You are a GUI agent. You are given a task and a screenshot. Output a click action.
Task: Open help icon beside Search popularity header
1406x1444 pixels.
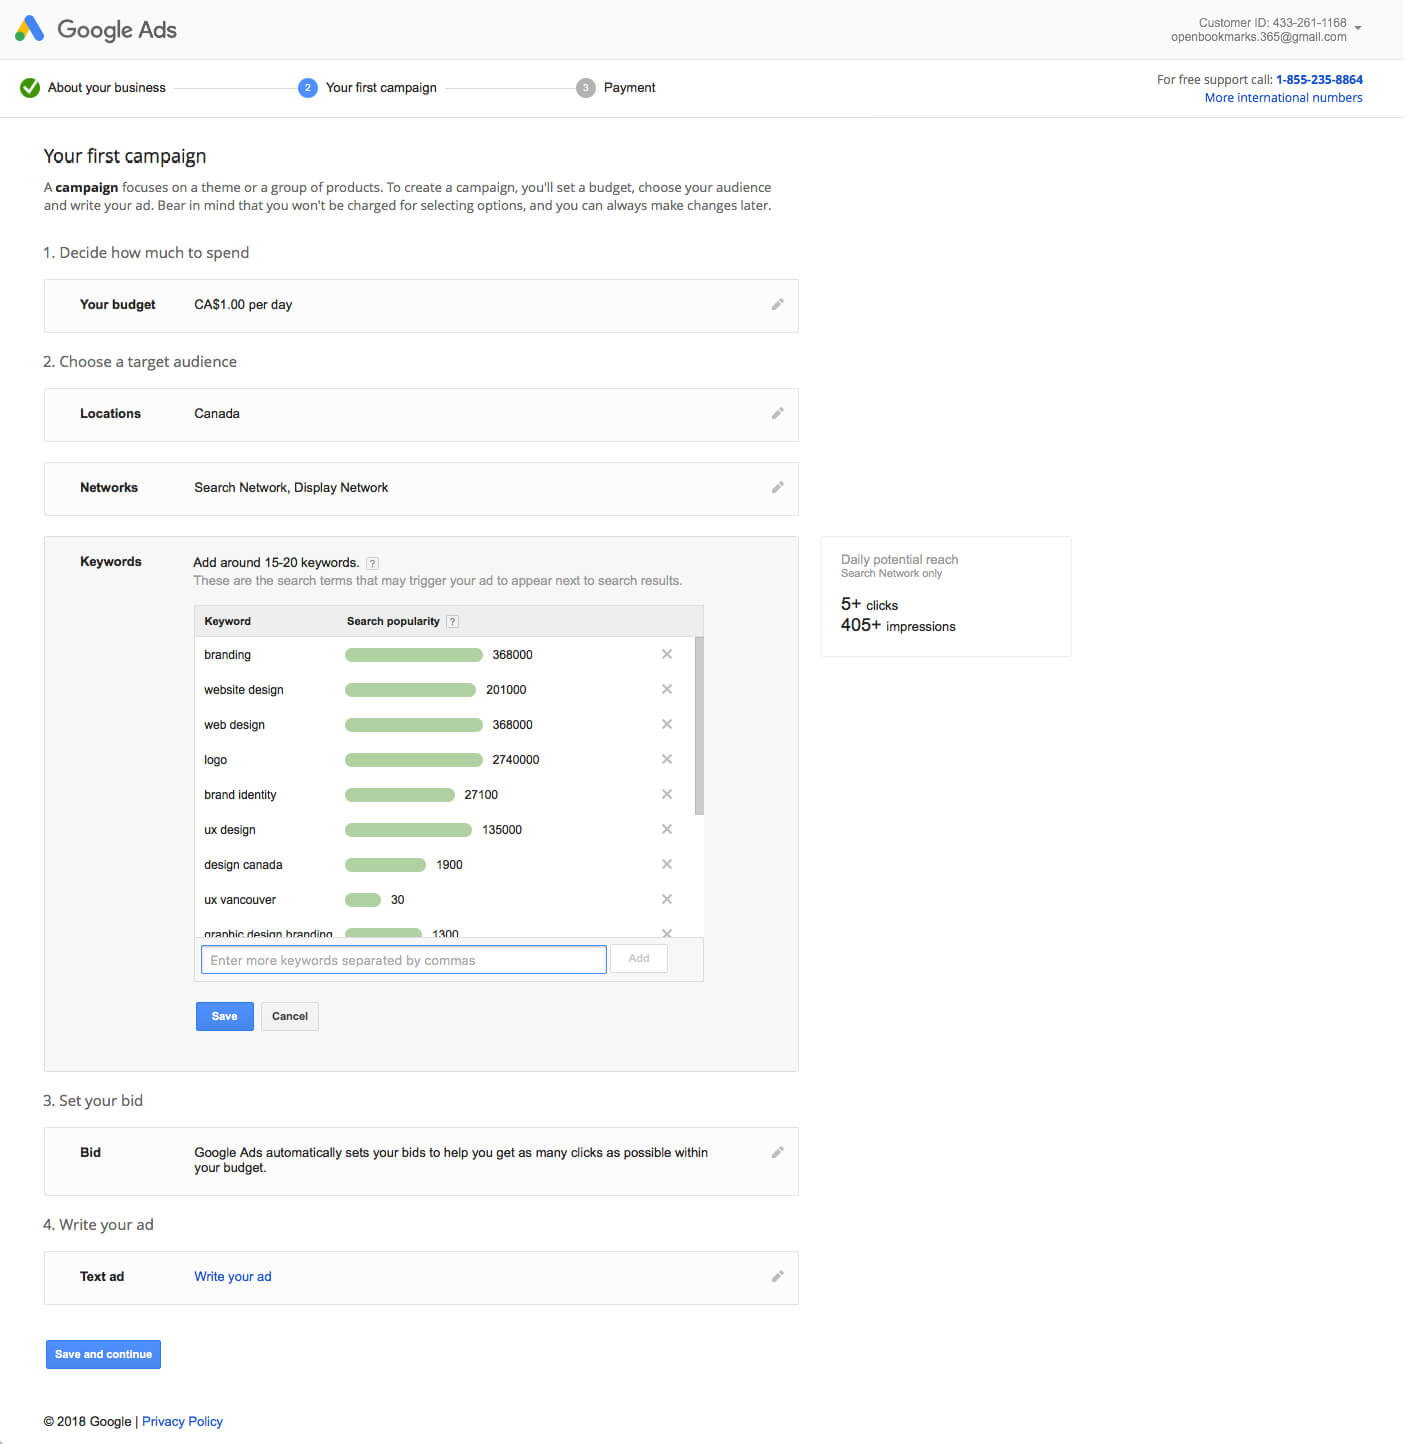click(x=452, y=621)
